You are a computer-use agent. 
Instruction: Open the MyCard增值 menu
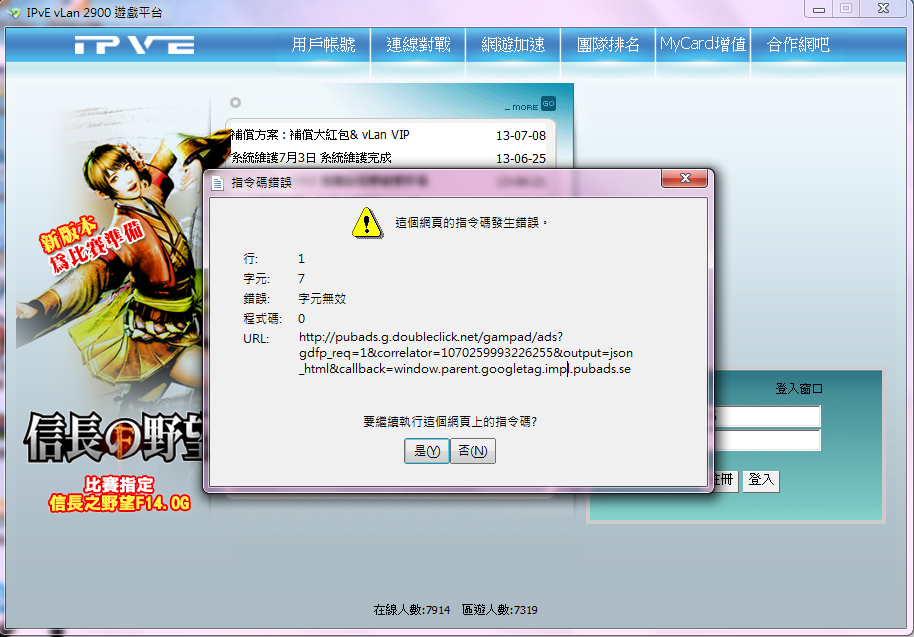coord(703,44)
